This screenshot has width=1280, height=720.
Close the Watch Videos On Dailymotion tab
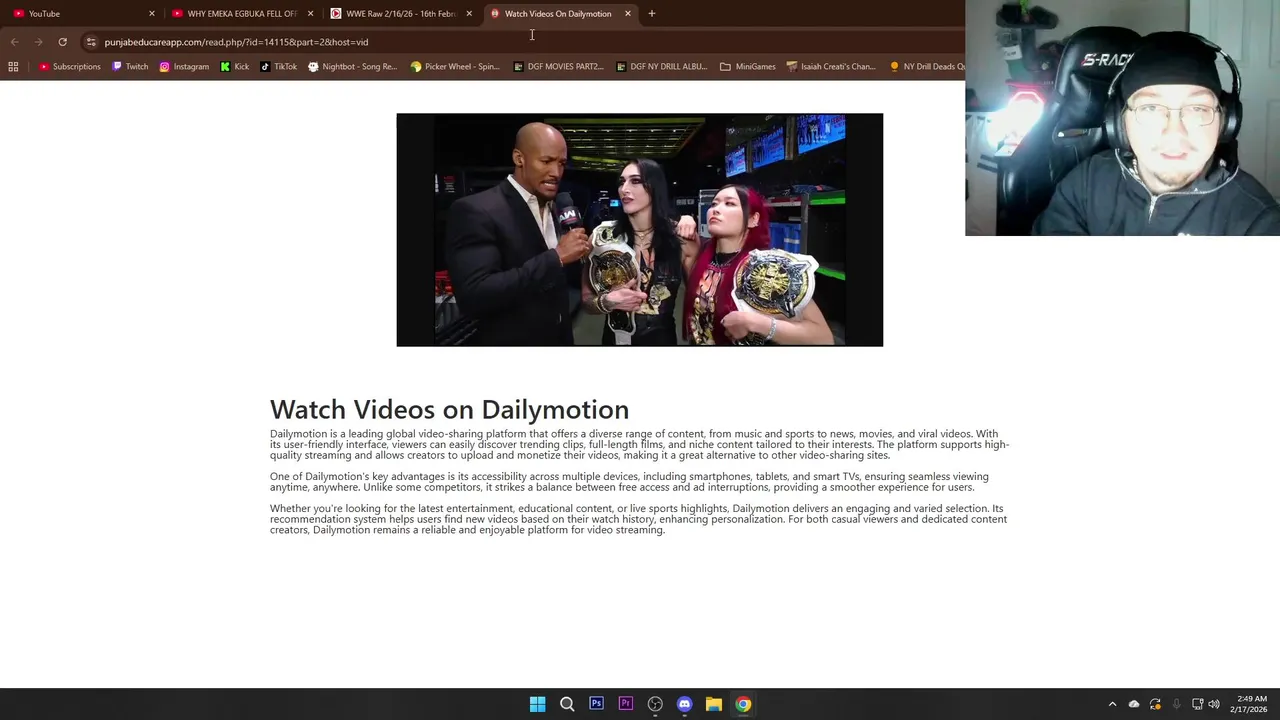point(628,13)
